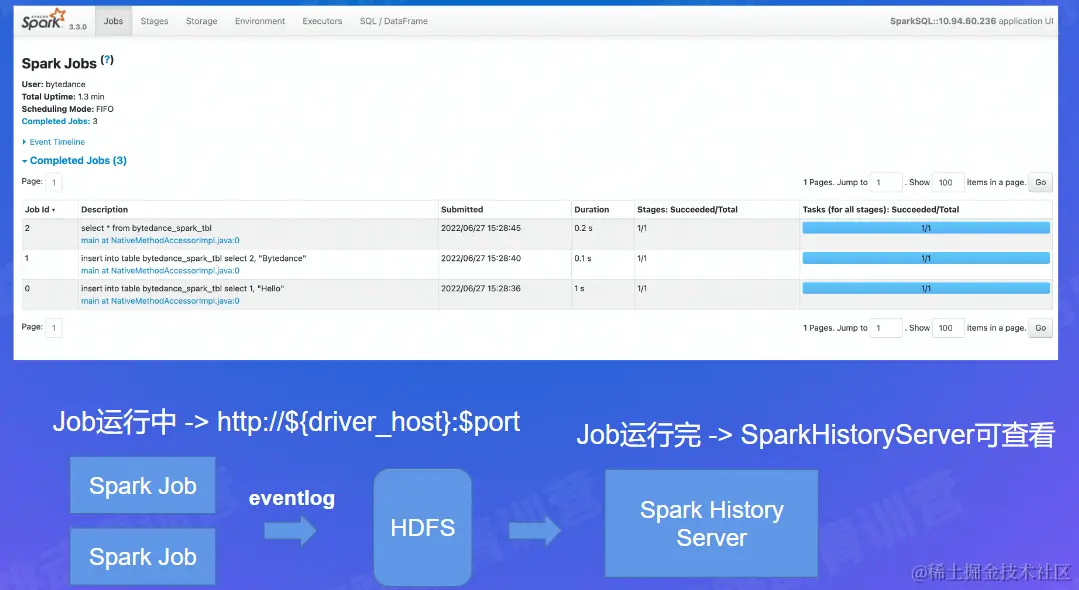Click the bottom Go button
Viewport: 1079px width, 590px height.
[1040, 328]
